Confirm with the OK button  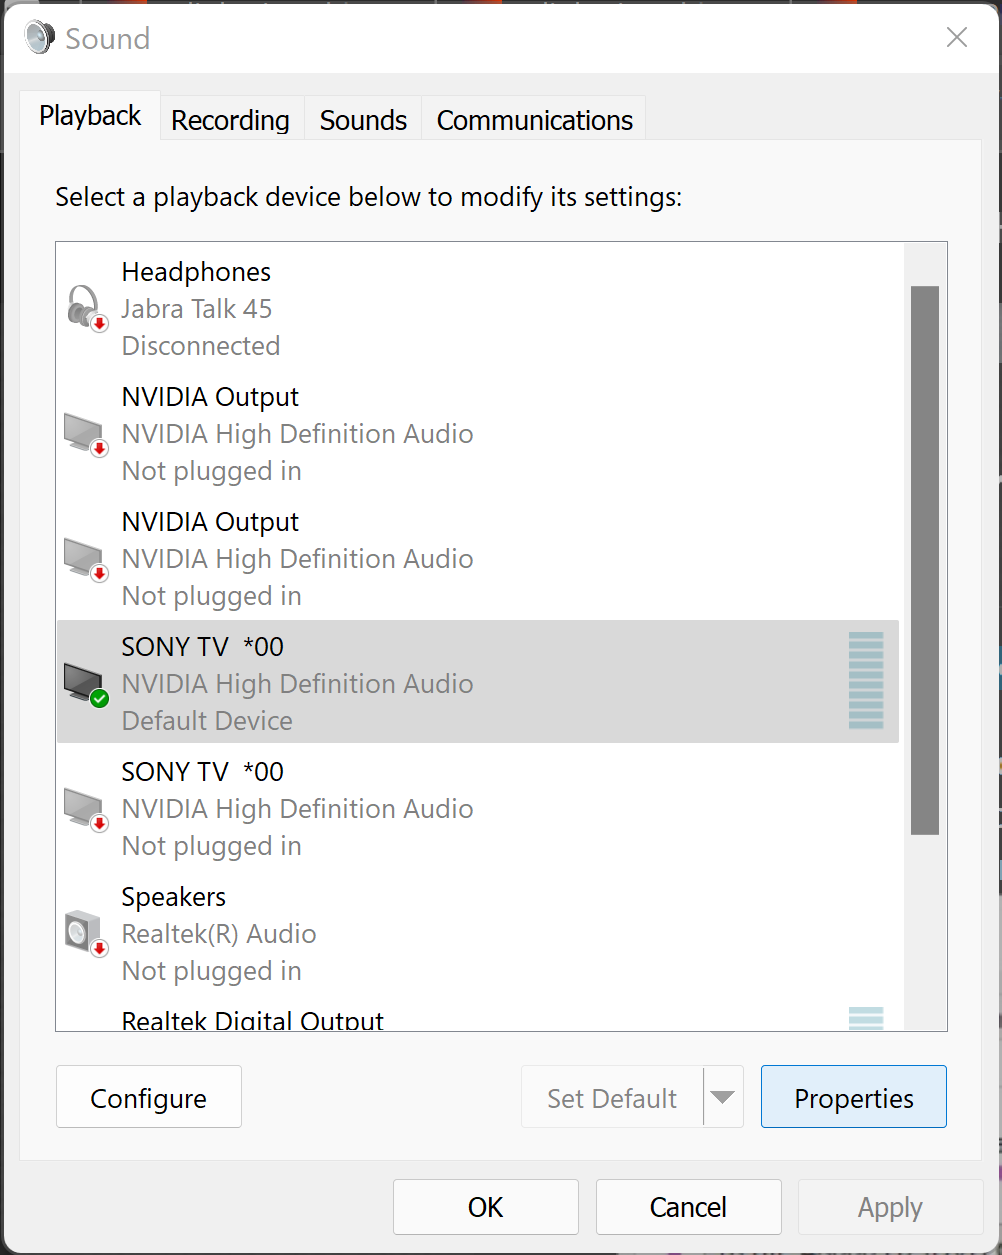pos(486,1207)
